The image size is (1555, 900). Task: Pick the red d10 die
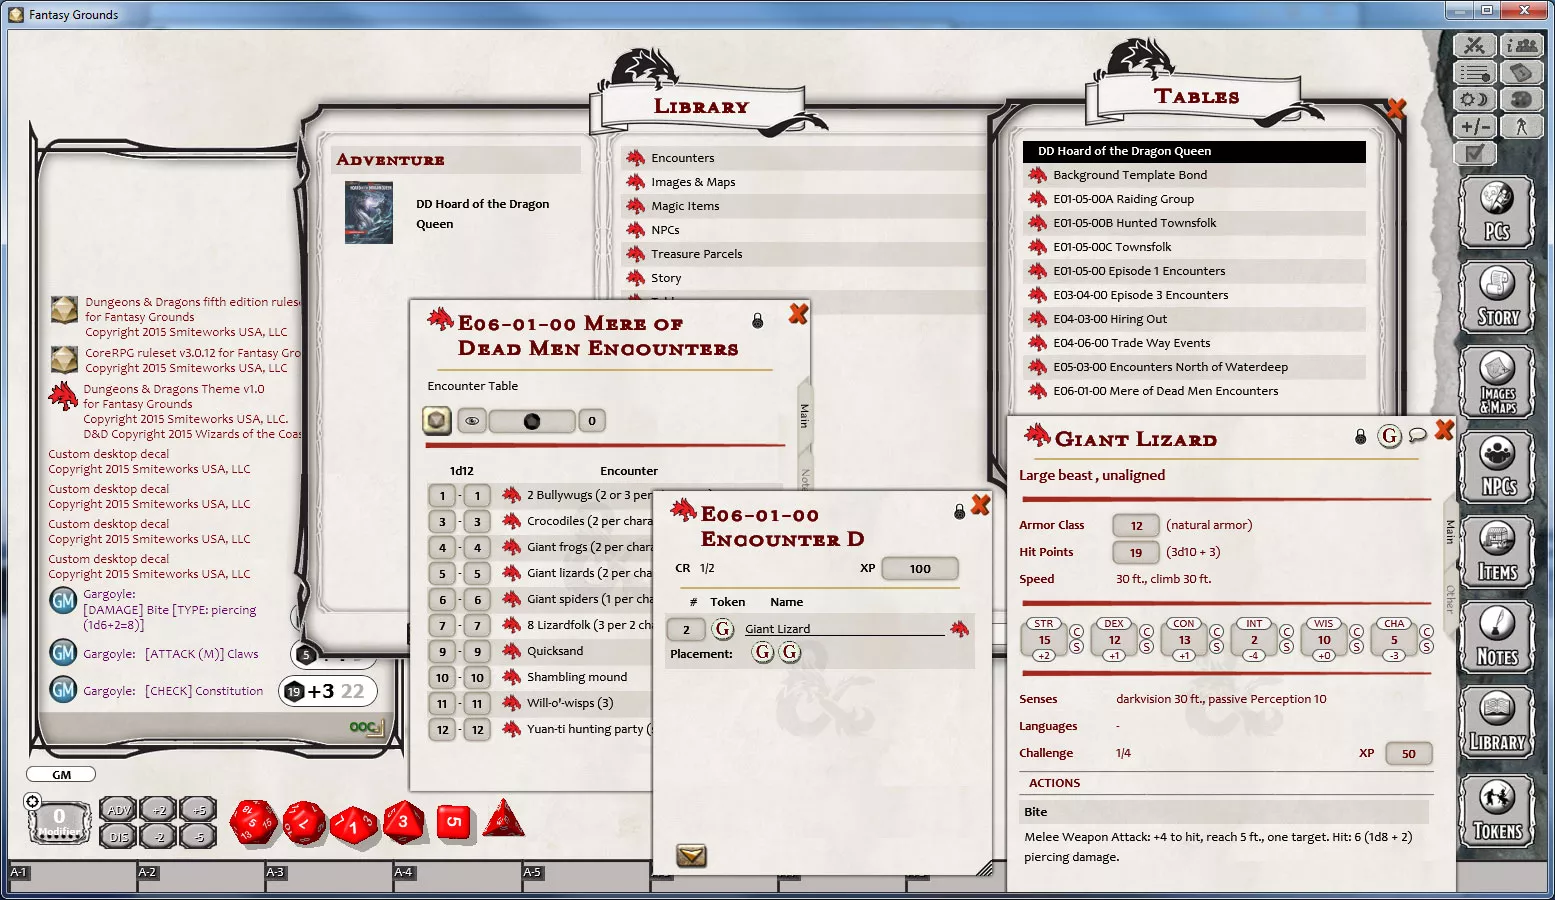353,826
